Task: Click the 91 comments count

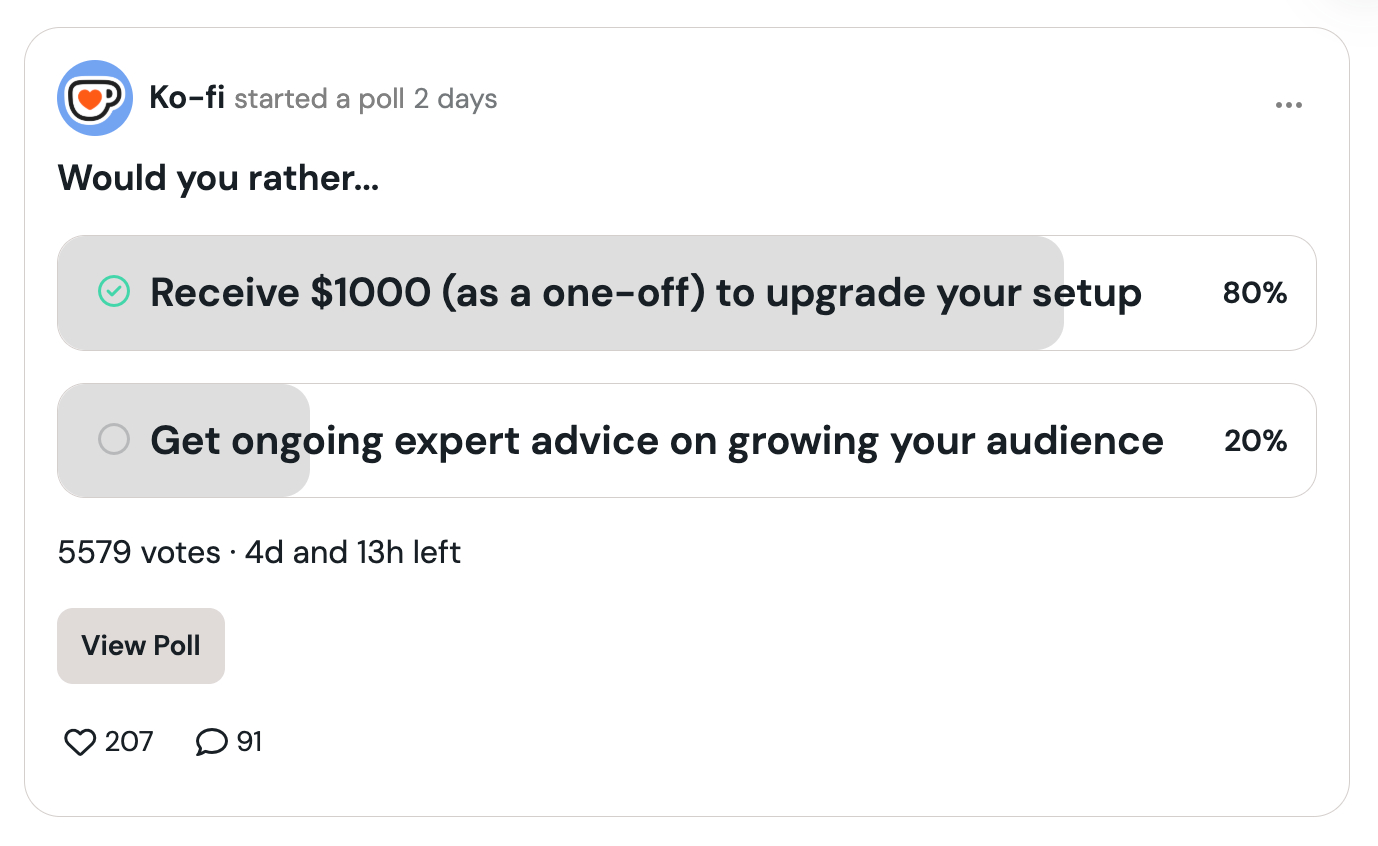Action: 249,742
